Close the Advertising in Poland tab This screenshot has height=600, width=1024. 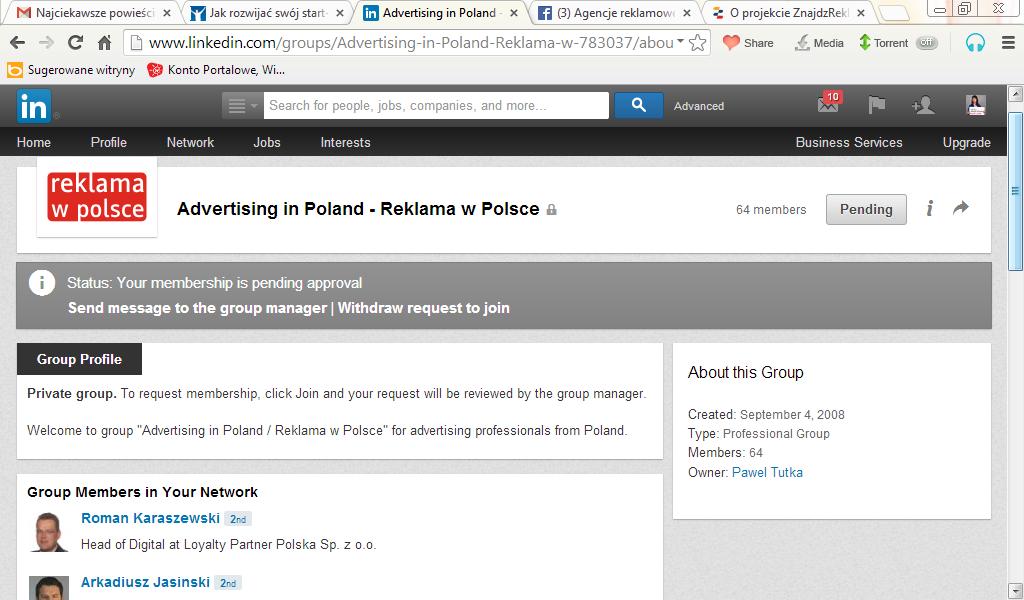513,13
